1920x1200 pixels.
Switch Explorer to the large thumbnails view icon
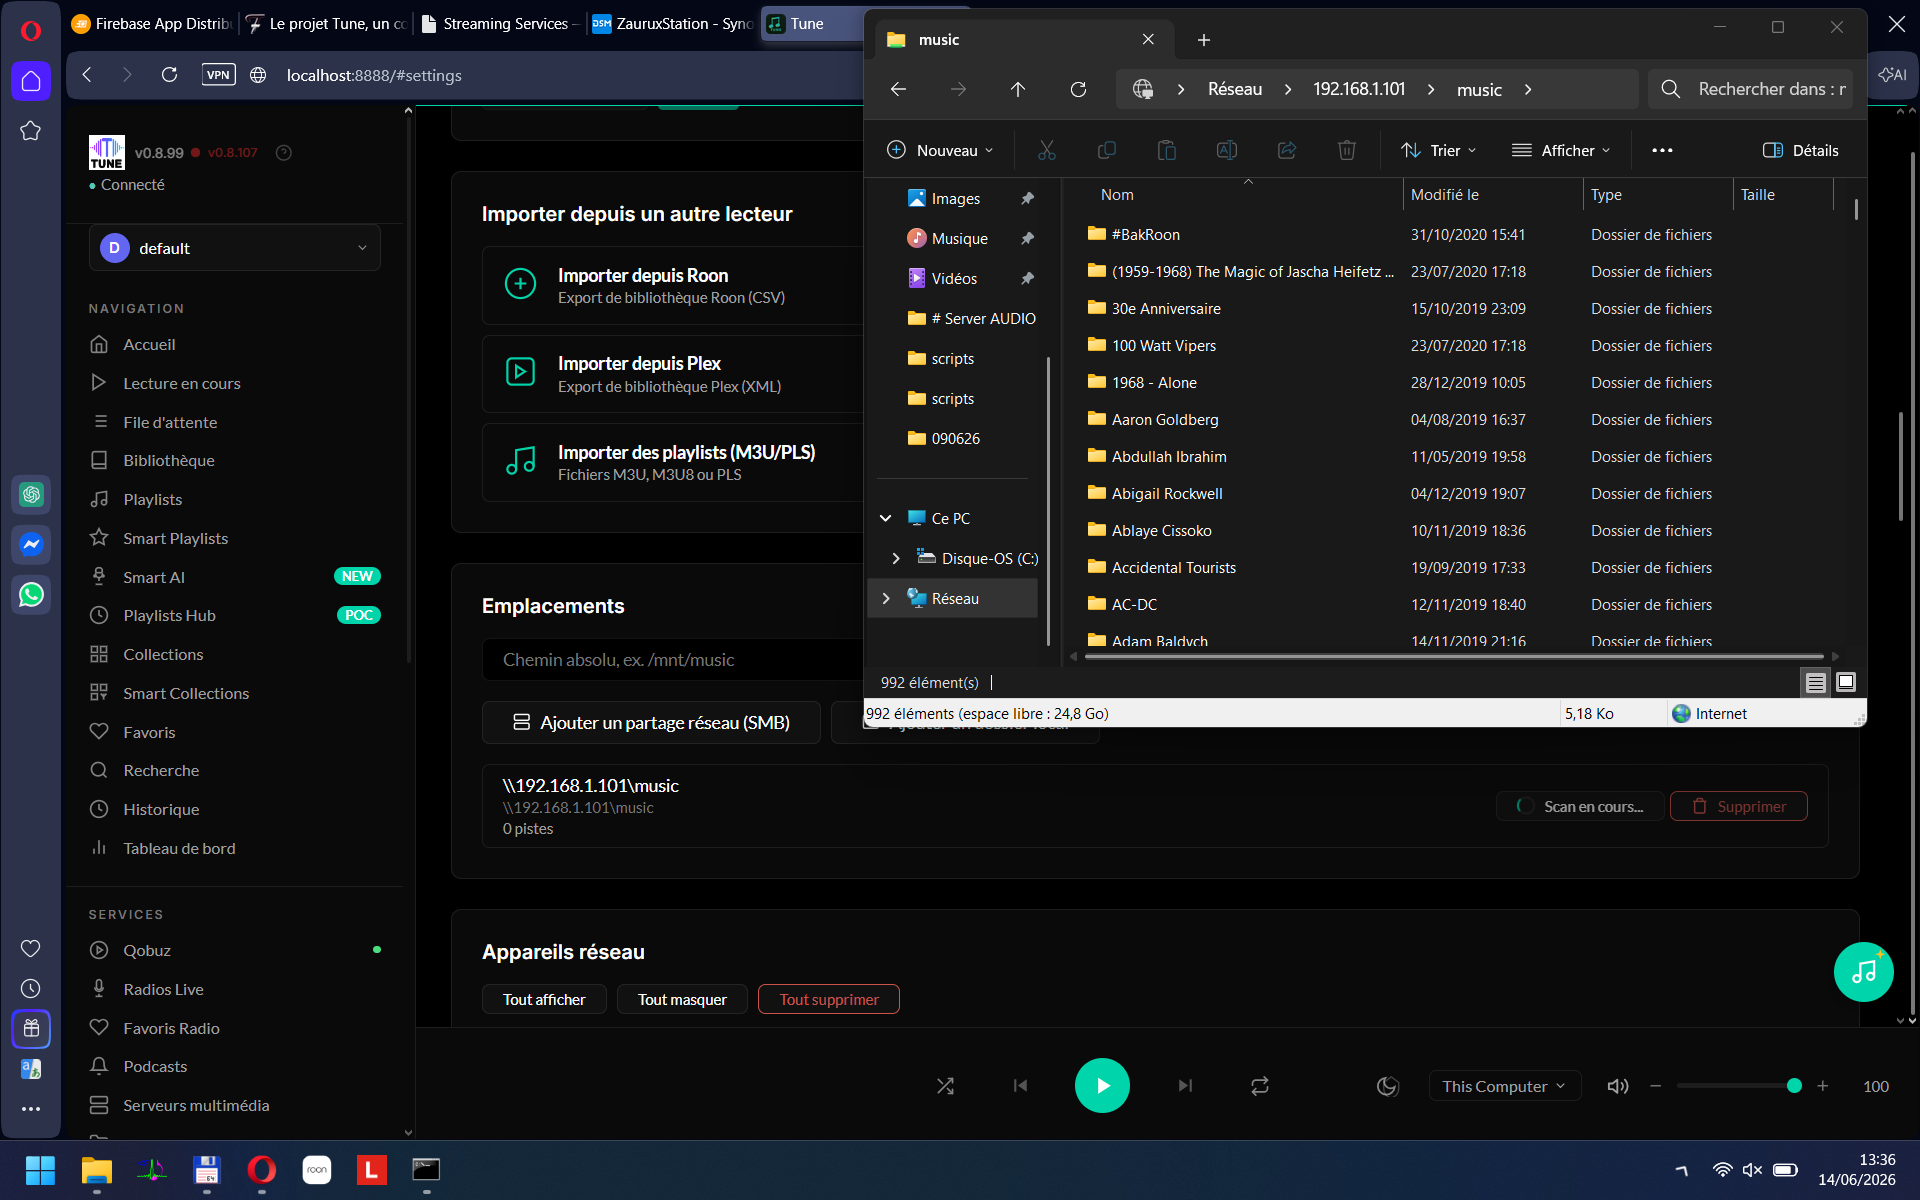(x=1846, y=682)
